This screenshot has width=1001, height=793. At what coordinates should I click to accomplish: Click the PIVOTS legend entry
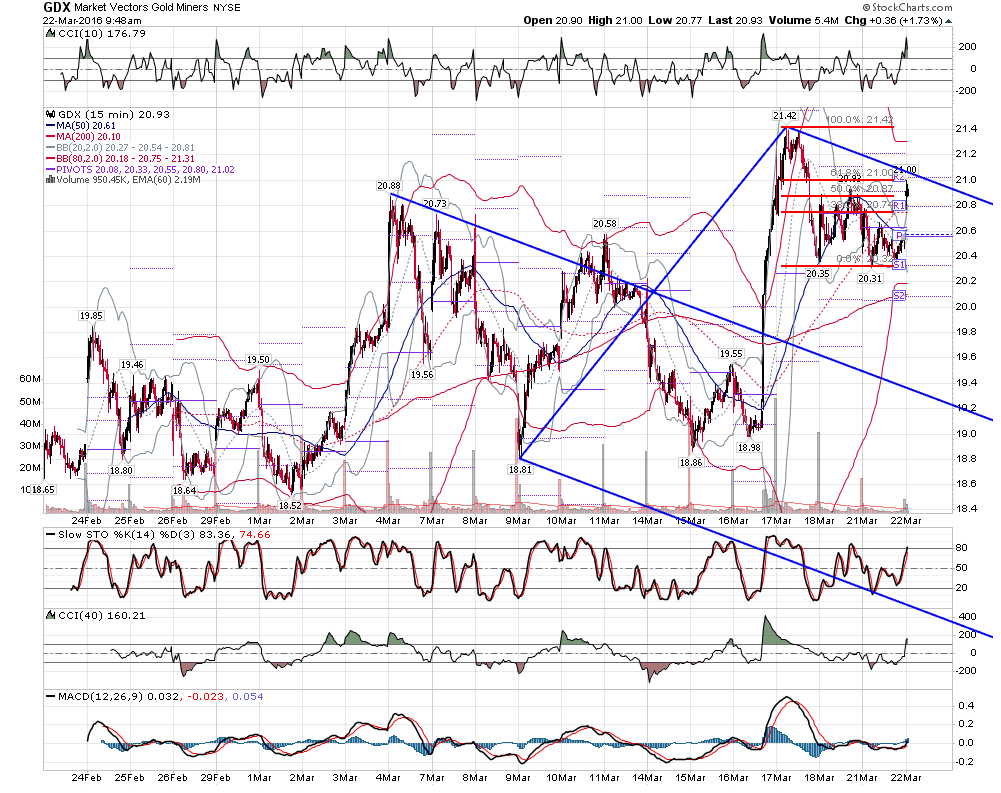coord(140,169)
